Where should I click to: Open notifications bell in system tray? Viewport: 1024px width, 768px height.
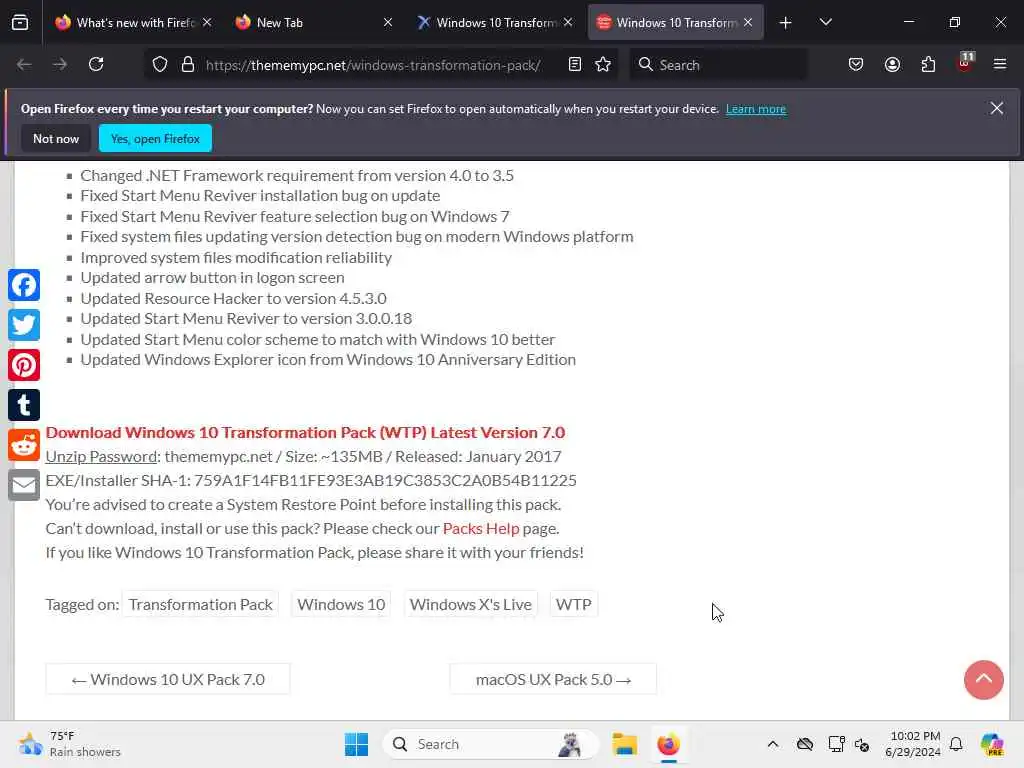click(x=956, y=744)
